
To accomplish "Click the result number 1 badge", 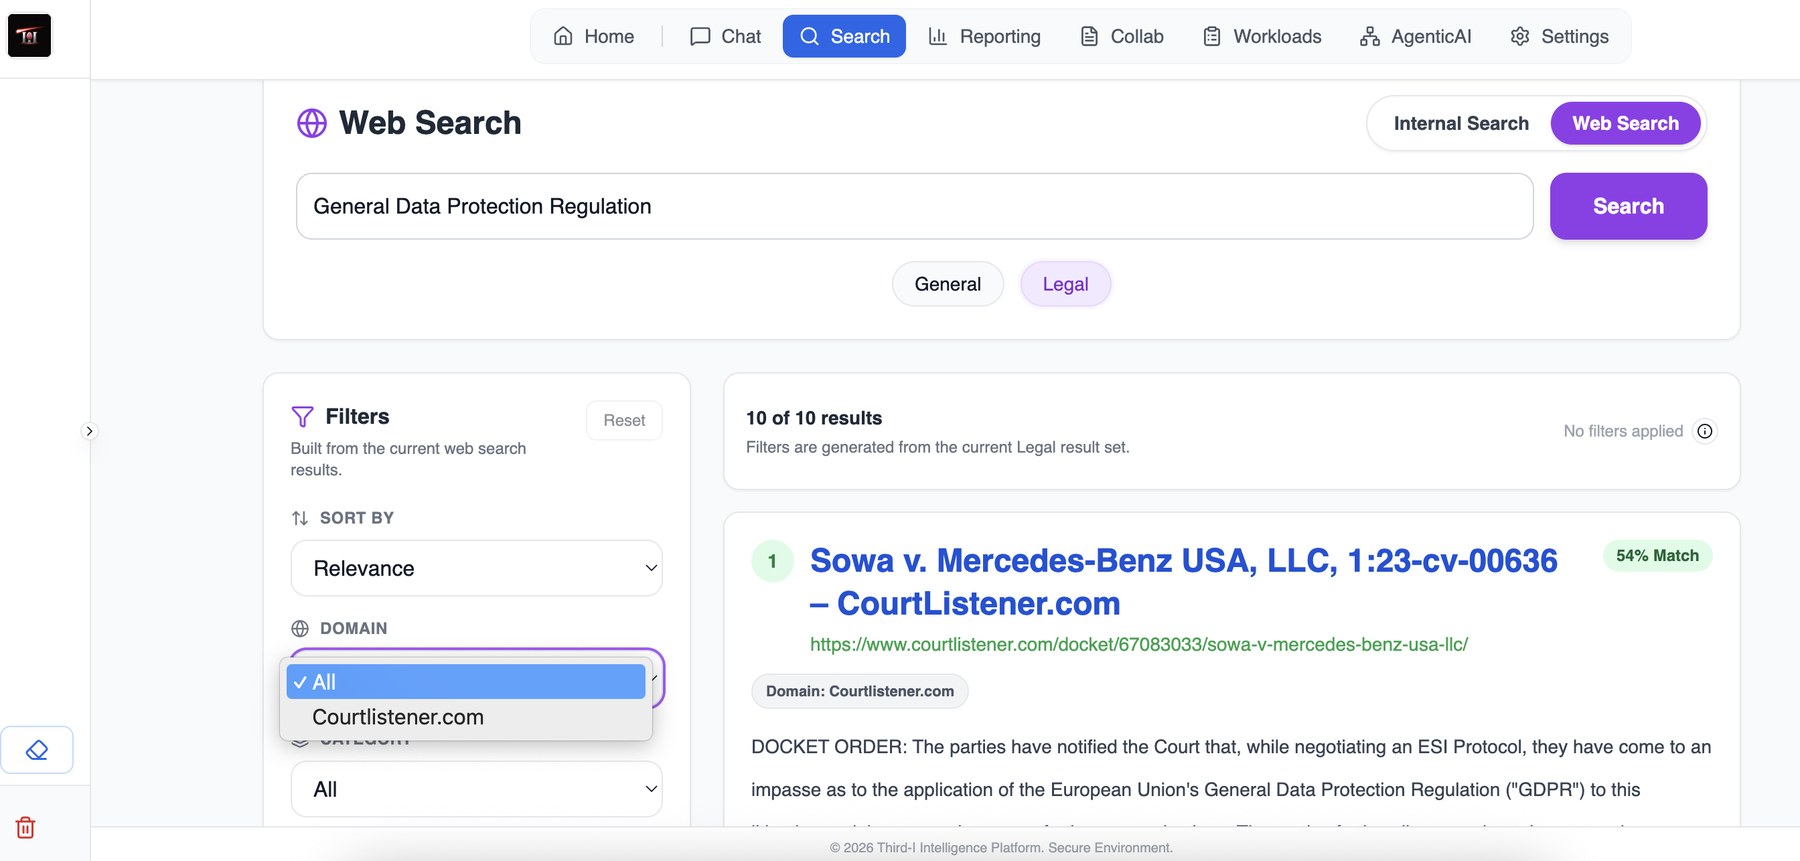I will (x=772, y=561).
